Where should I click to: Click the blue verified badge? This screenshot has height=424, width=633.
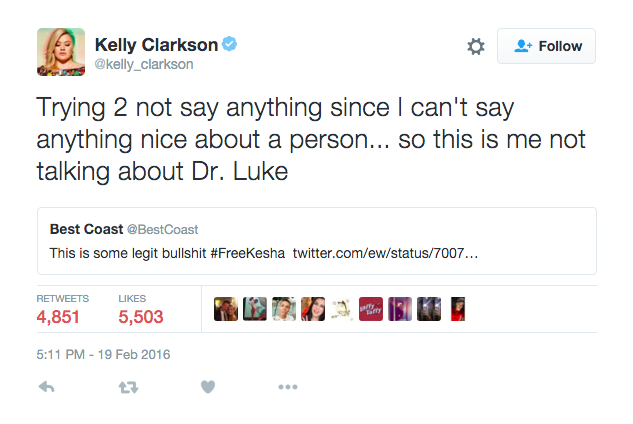230,44
